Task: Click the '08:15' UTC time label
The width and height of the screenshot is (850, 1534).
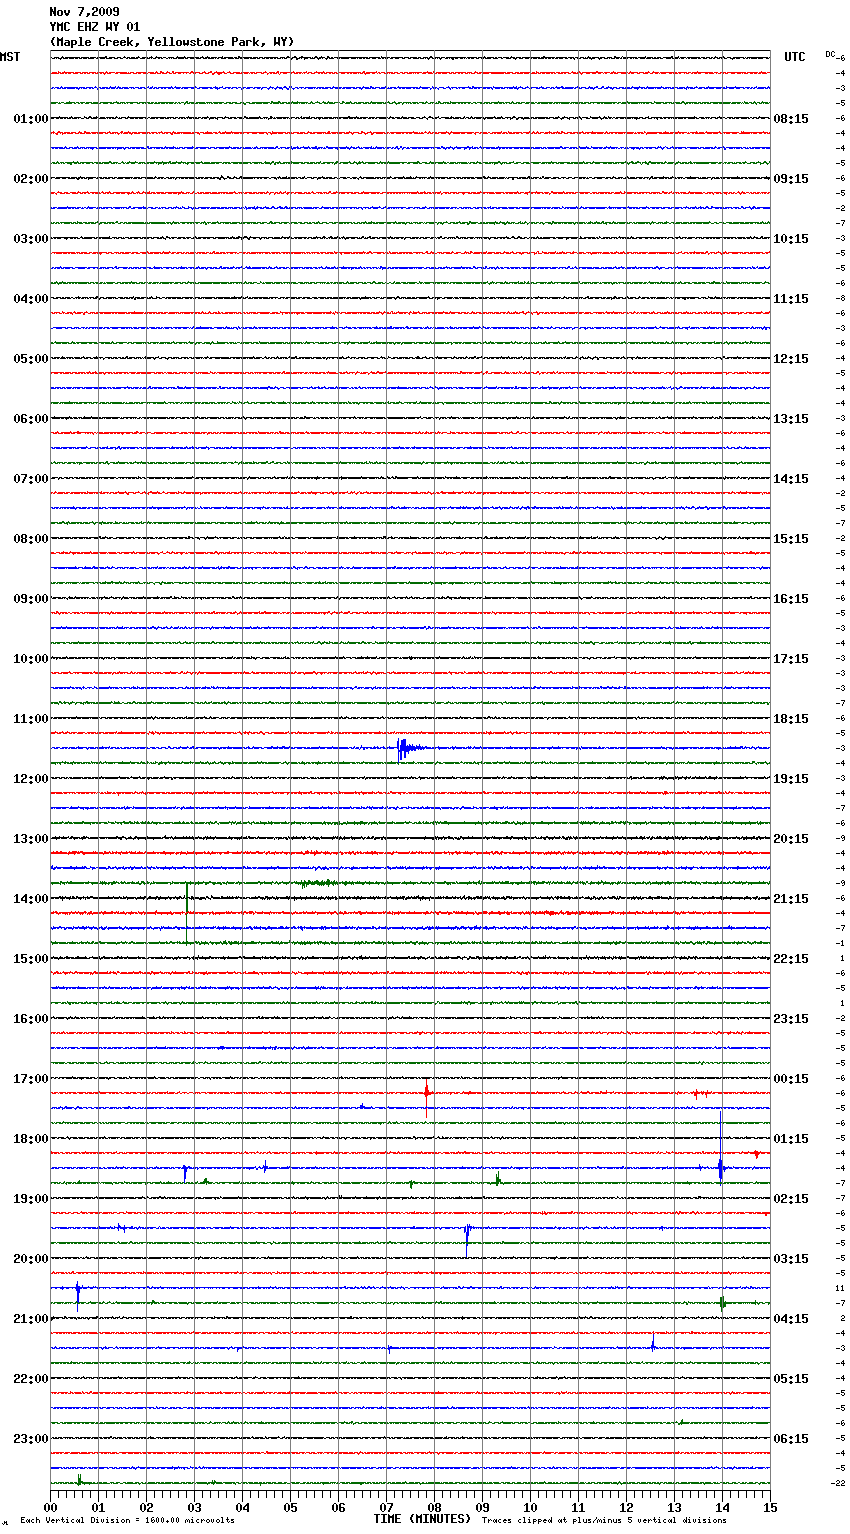Action: click(x=791, y=119)
